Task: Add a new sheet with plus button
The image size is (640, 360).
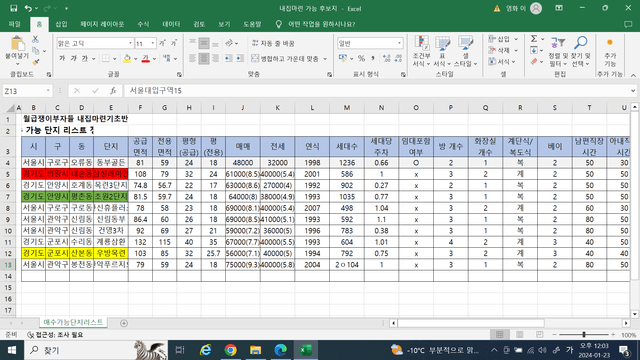Action: click(124, 323)
